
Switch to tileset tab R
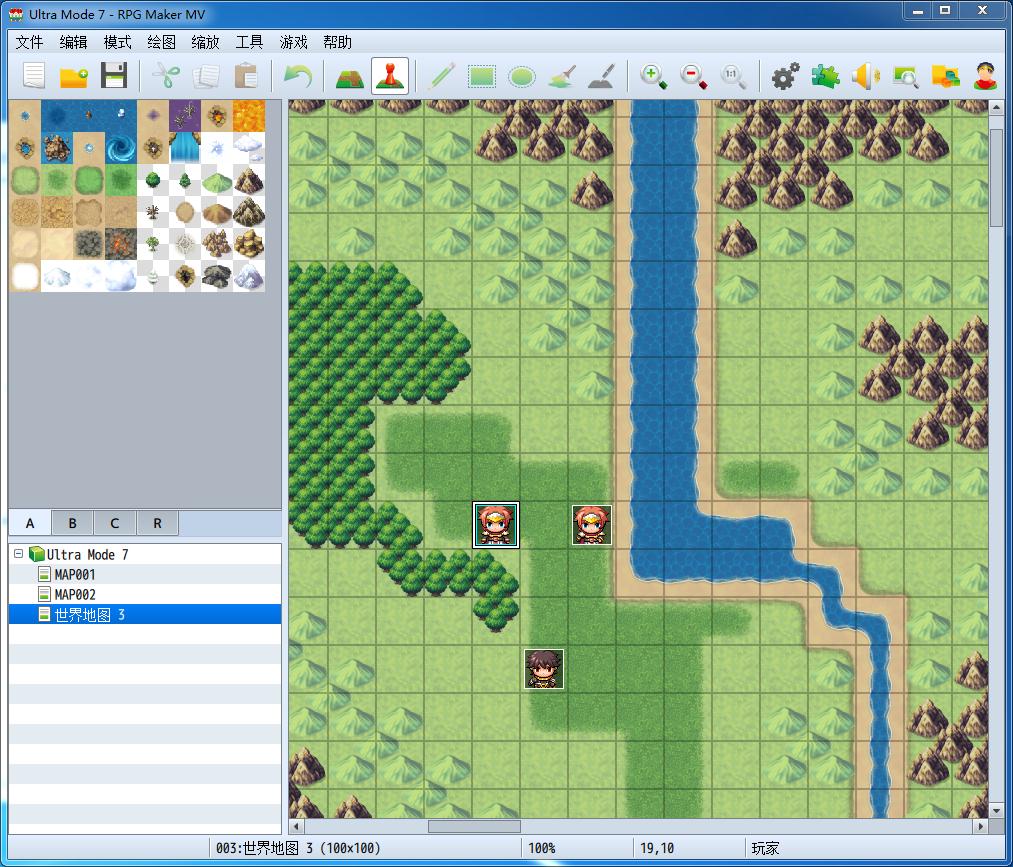157,523
